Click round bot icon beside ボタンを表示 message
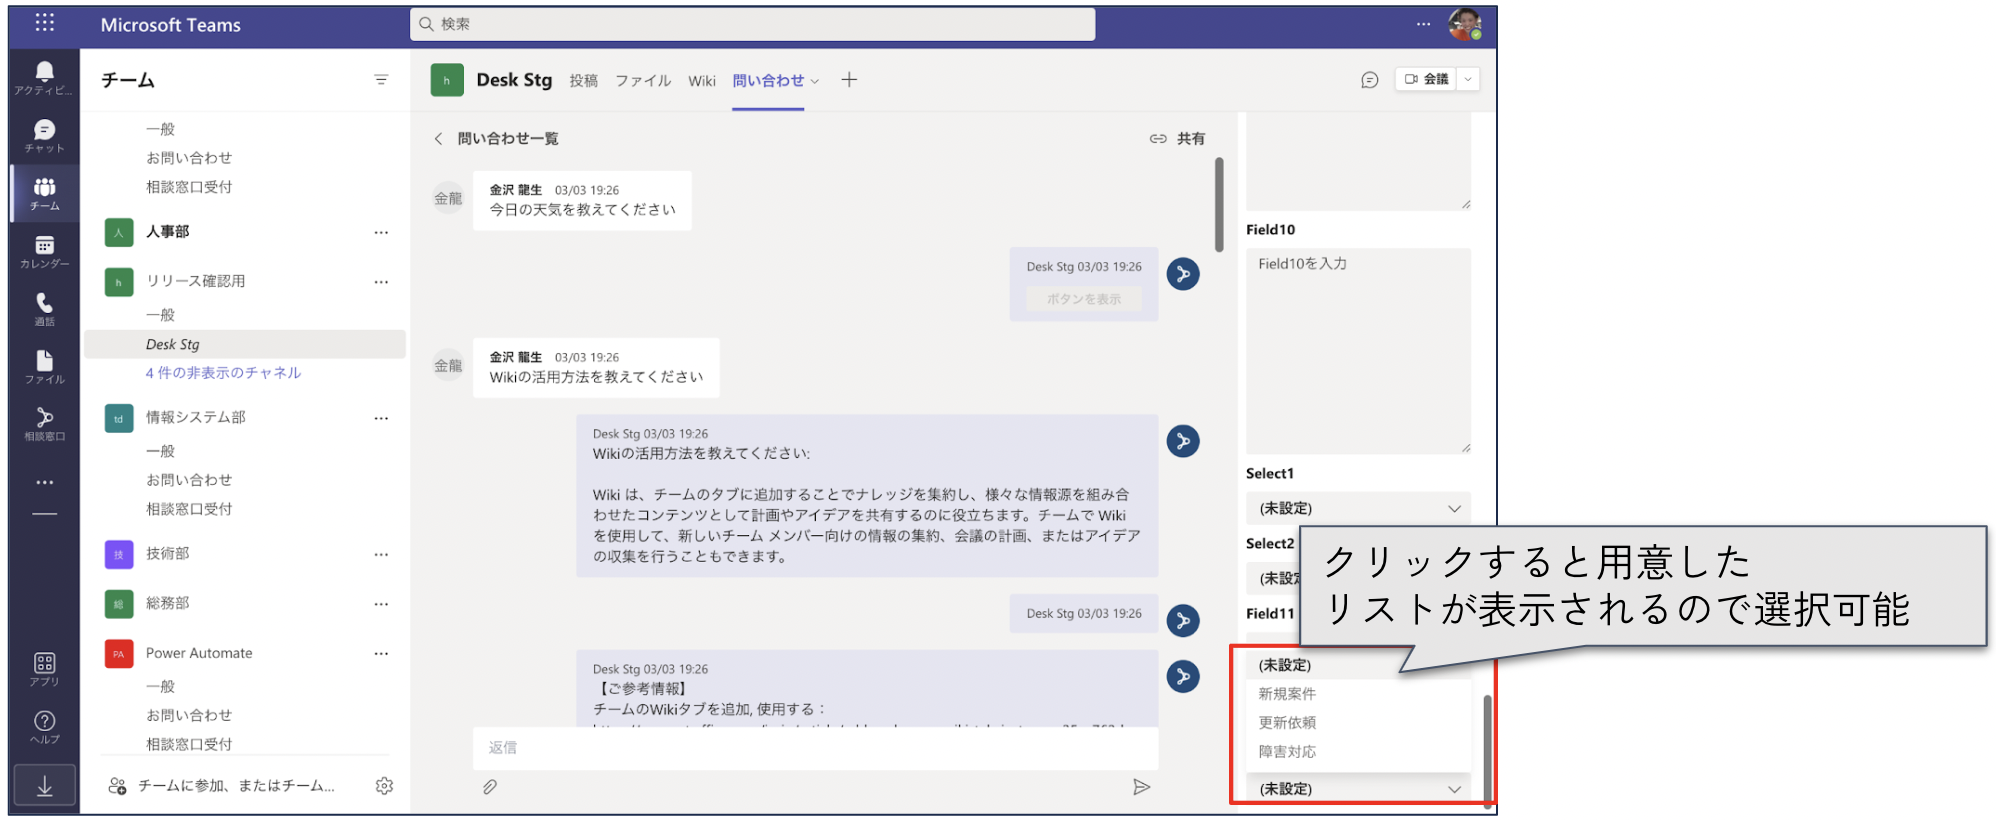 (1183, 274)
